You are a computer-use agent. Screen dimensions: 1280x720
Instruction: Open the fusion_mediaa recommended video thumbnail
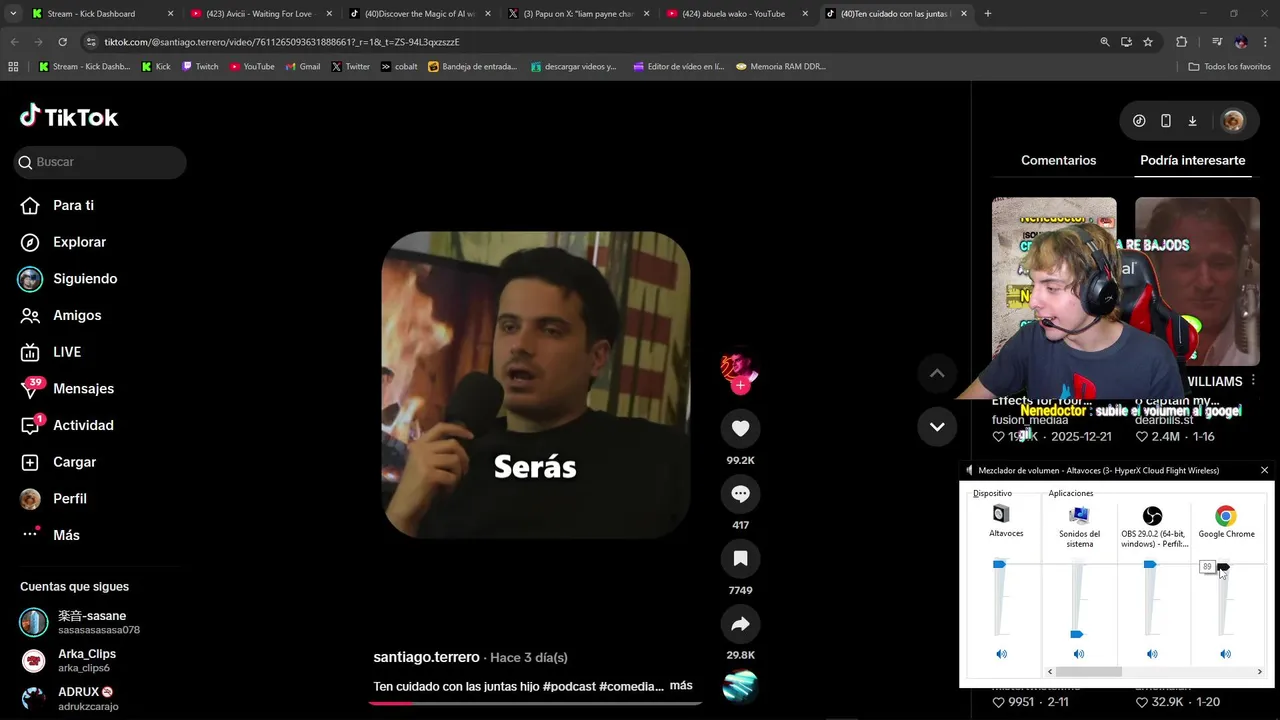[x=1054, y=281]
